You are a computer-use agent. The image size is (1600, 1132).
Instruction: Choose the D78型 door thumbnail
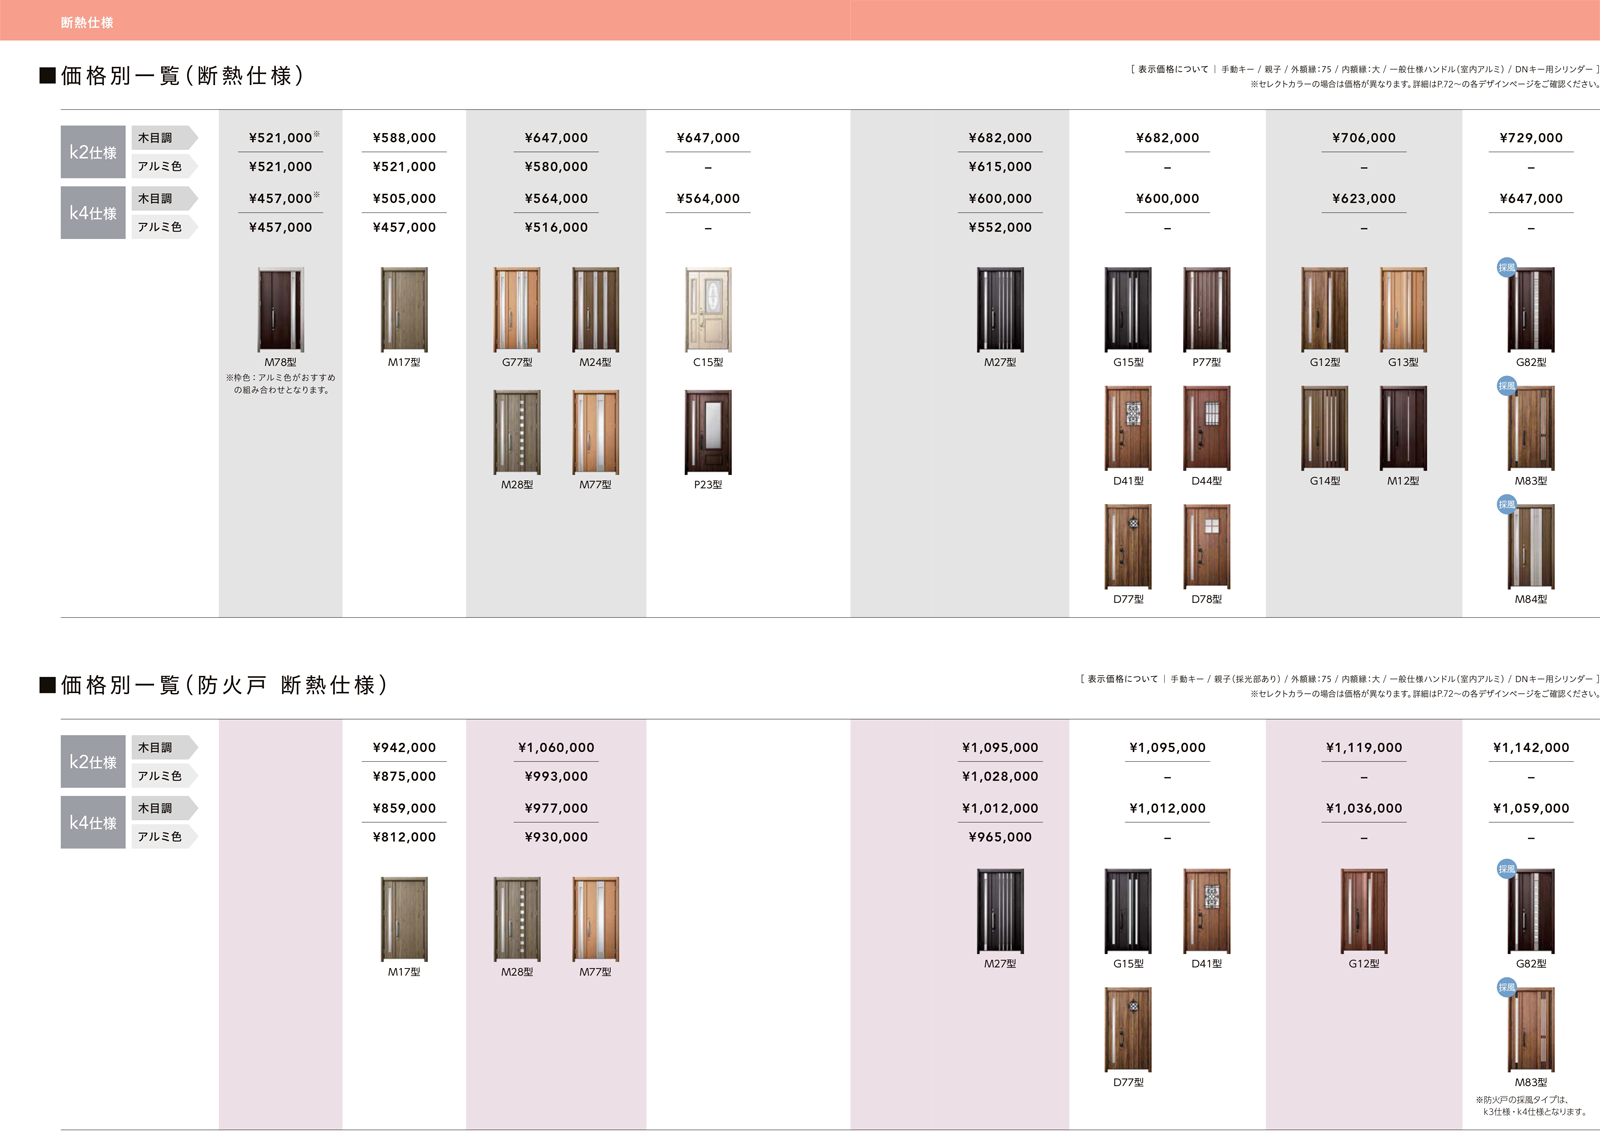(1206, 547)
